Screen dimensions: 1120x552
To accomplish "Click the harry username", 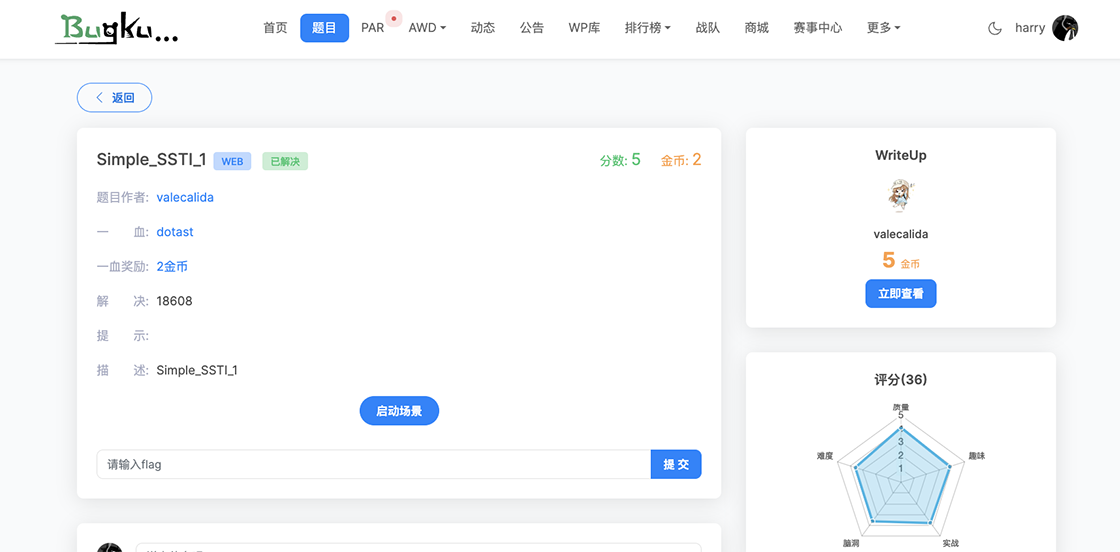I will (x=1030, y=29).
